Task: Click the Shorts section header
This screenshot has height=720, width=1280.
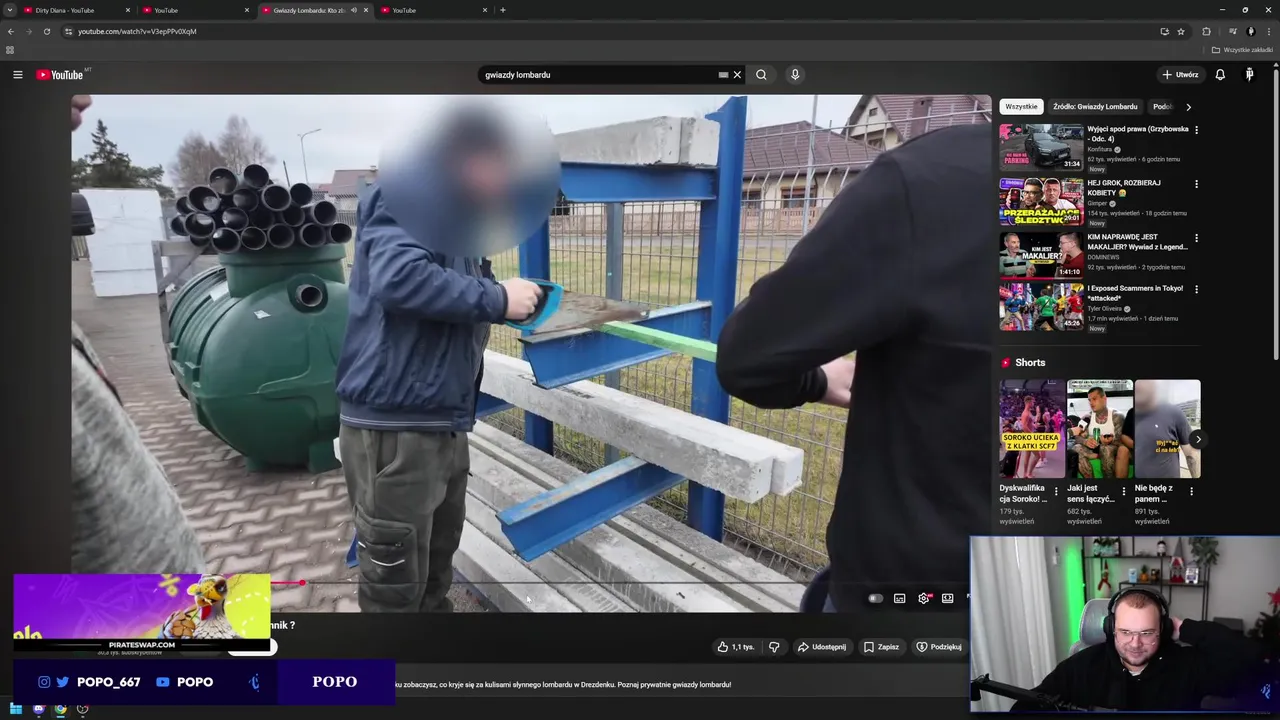Action: pos(1023,362)
